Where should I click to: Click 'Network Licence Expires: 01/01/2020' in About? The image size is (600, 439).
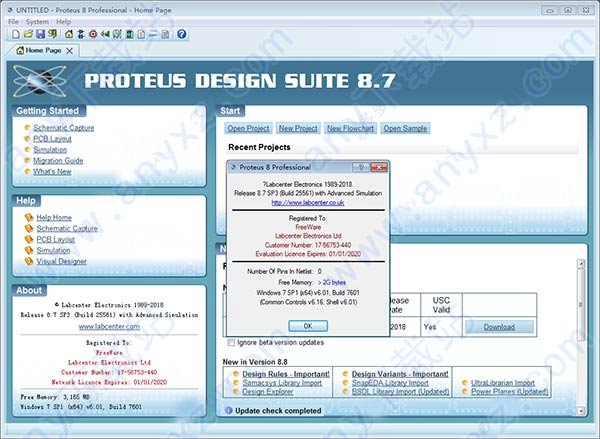pyautogui.click(x=109, y=382)
